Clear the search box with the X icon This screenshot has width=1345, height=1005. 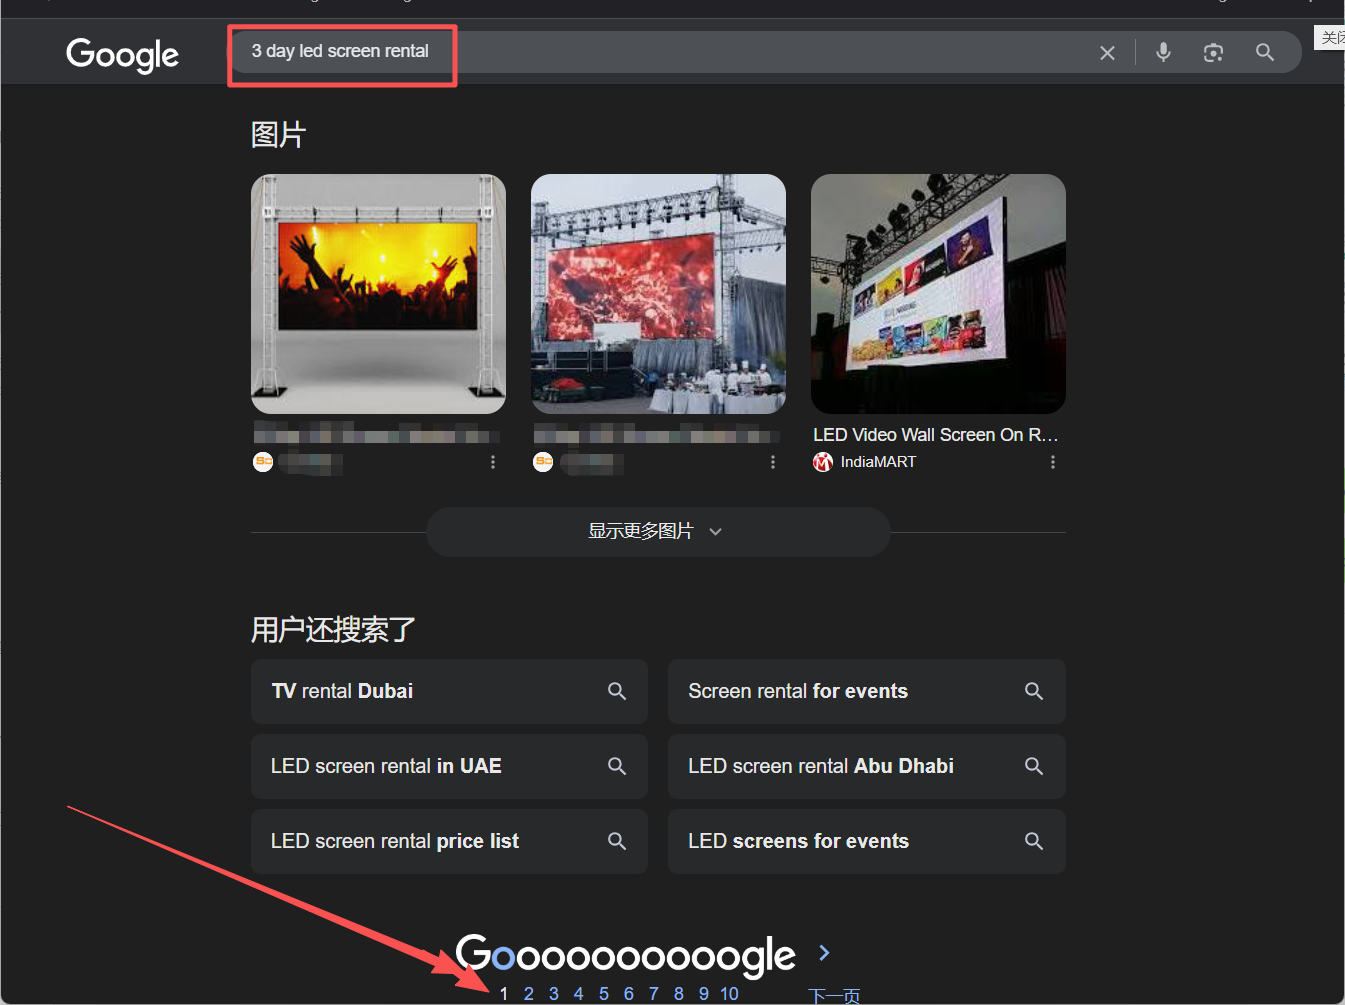click(1107, 53)
